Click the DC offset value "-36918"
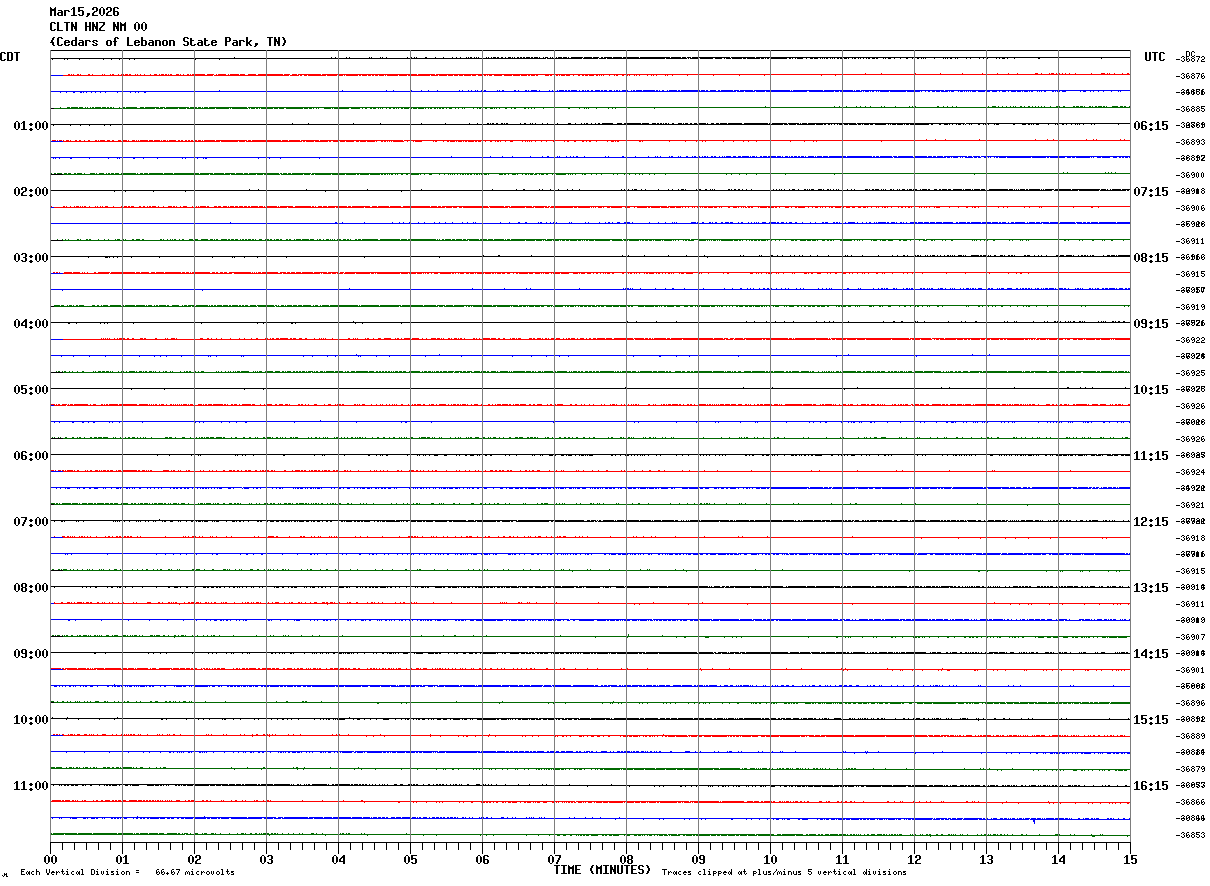The width and height of the screenshot is (1210, 886). (x=1191, y=538)
